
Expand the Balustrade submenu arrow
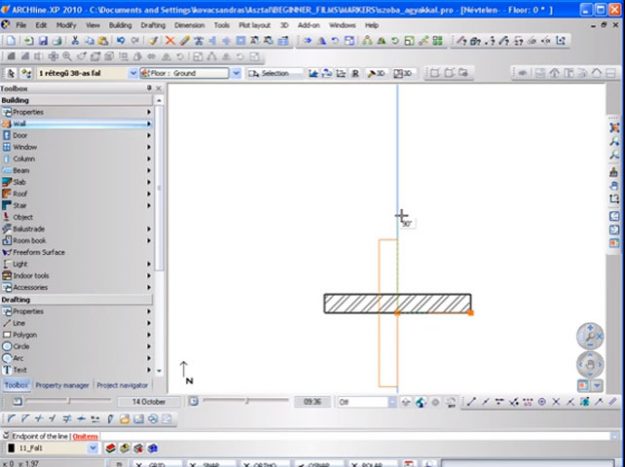[149, 229]
